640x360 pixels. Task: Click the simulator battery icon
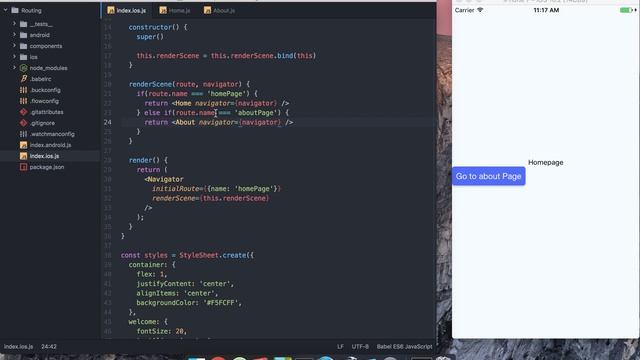click(x=627, y=10)
